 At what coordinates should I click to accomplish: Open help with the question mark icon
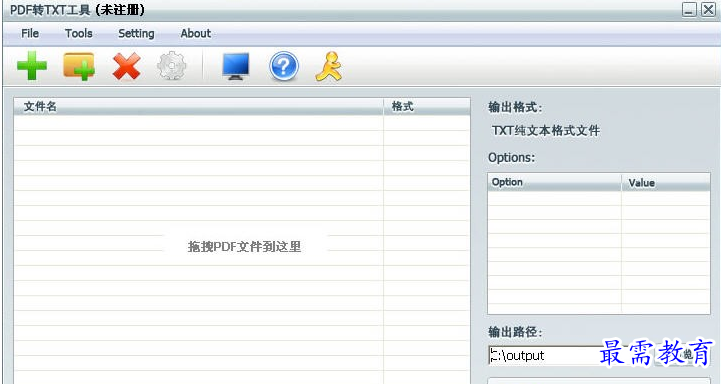[x=284, y=66]
